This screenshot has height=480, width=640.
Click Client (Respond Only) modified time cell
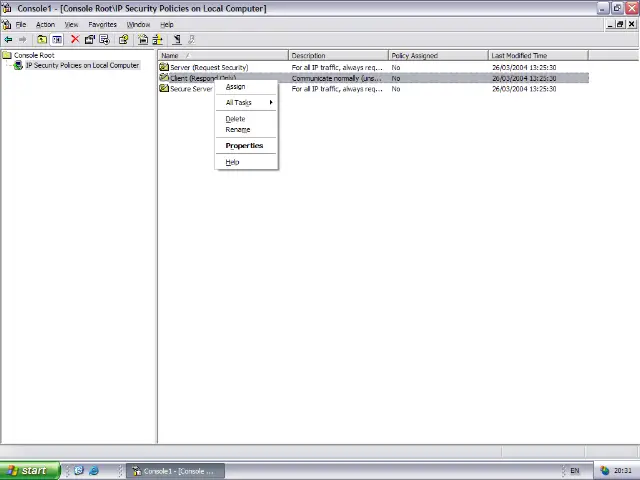click(x=524, y=78)
